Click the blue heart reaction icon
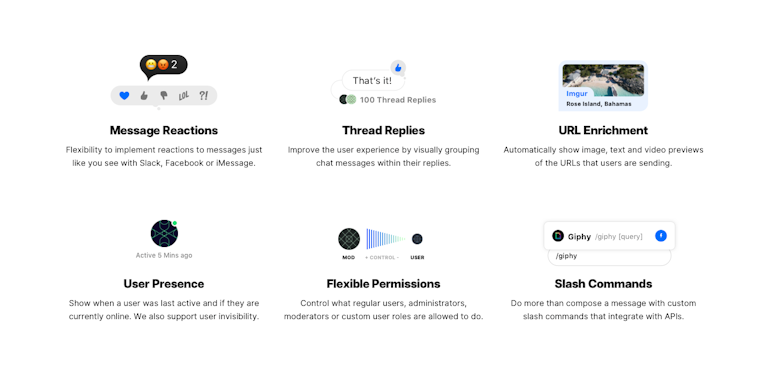The height and width of the screenshot is (383, 768). [124, 96]
